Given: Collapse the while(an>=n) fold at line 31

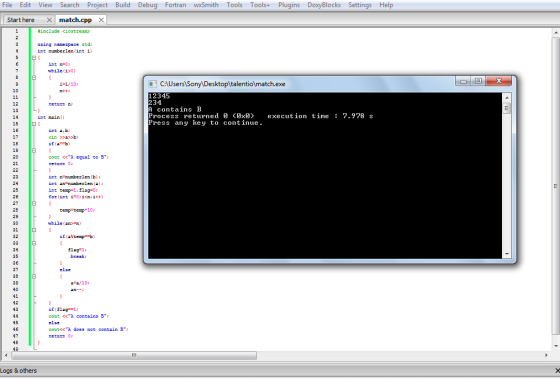Looking at the screenshot, I should coord(34,230).
